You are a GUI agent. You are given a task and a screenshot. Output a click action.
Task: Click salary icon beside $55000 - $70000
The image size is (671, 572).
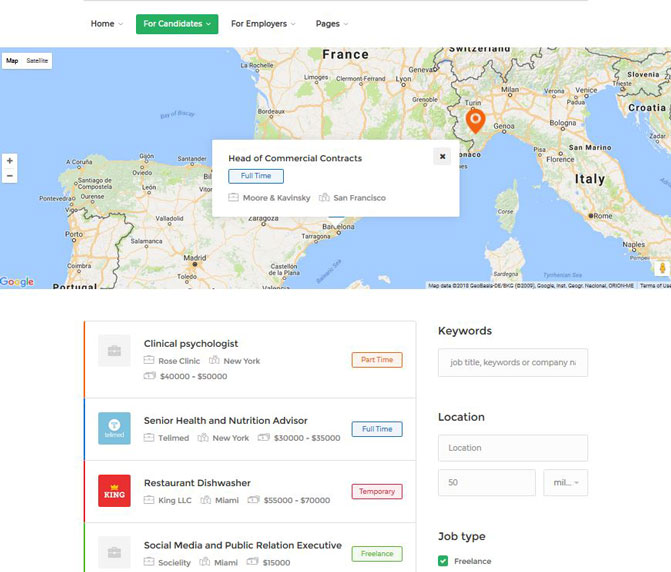pos(253,500)
